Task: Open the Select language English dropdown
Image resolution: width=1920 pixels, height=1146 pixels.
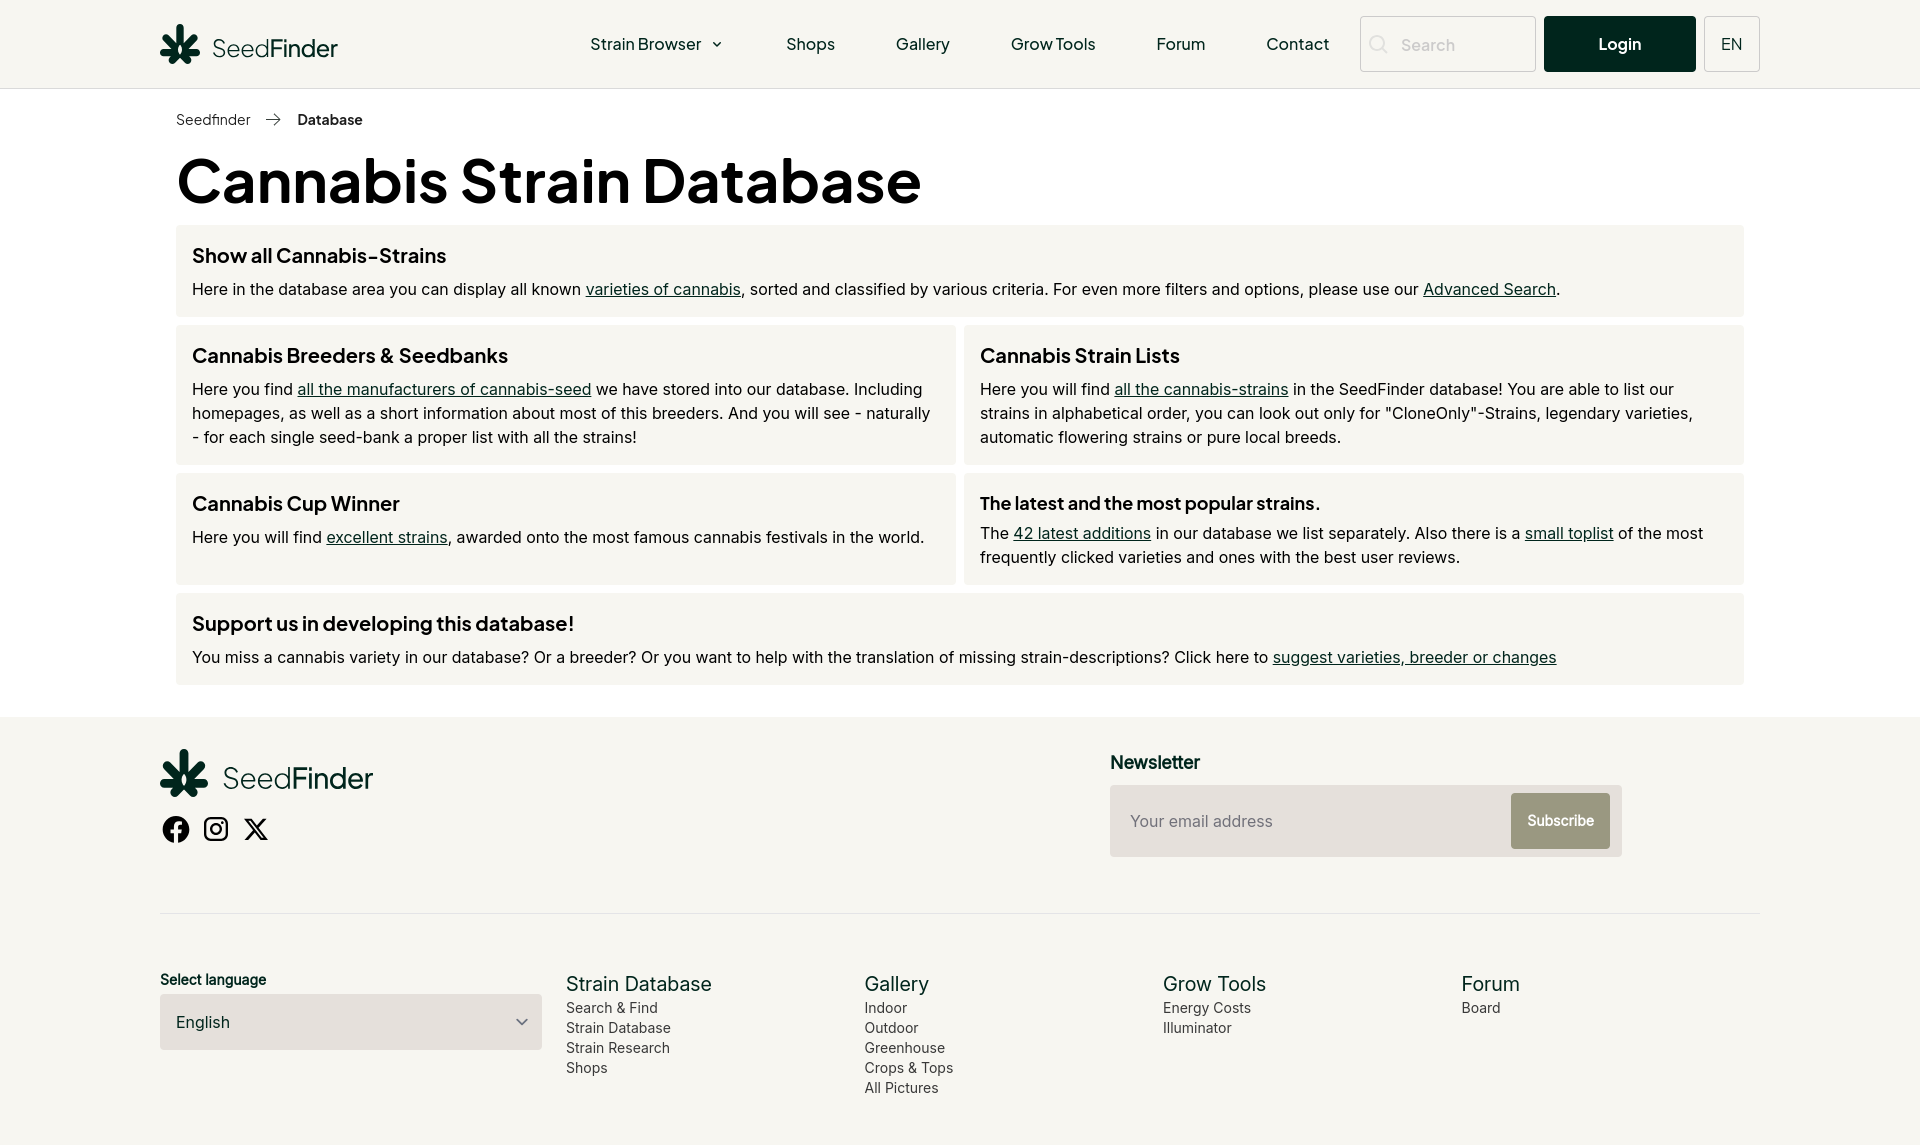Action: (351, 1022)
